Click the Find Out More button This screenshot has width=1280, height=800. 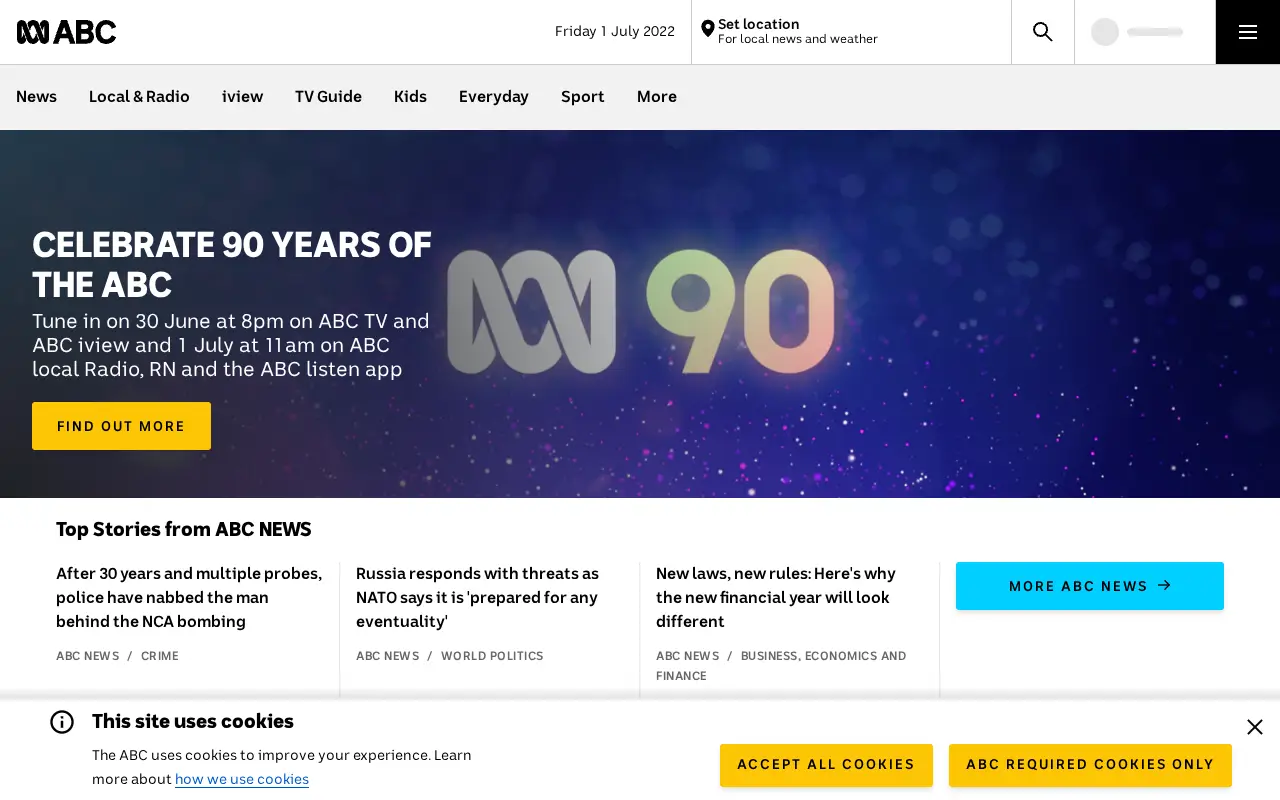point(121,426)
